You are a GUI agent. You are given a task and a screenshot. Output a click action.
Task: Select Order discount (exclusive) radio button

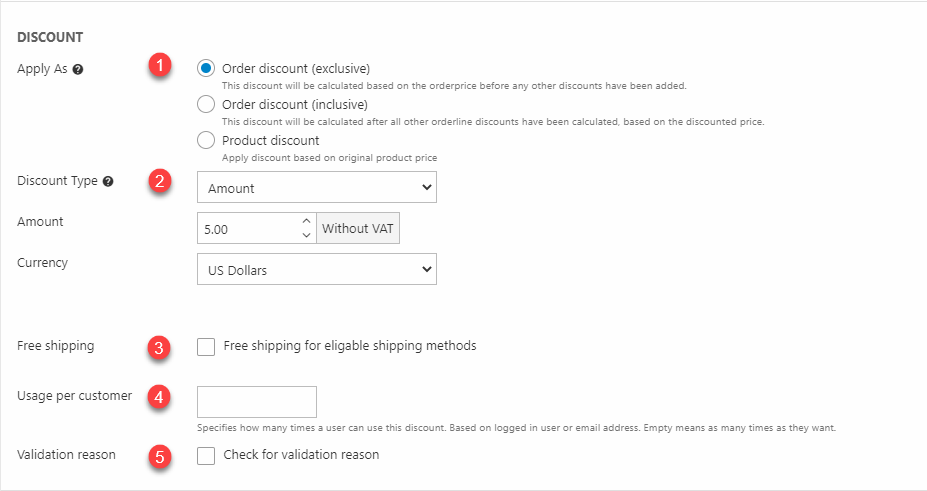[x=206, y=69]
